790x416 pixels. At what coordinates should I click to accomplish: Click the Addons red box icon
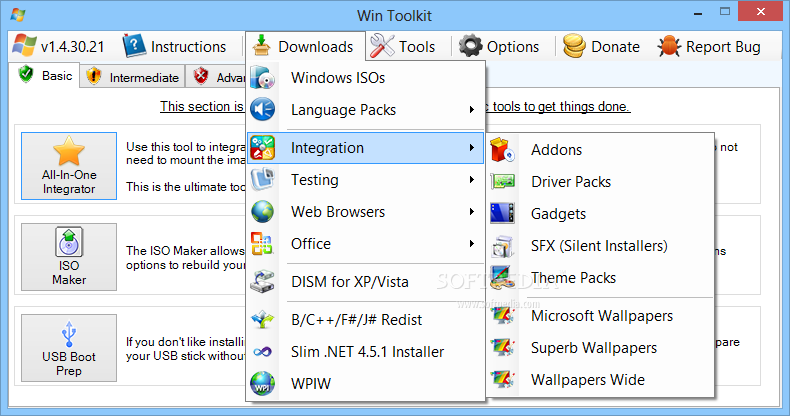click(x=502, y=150)
